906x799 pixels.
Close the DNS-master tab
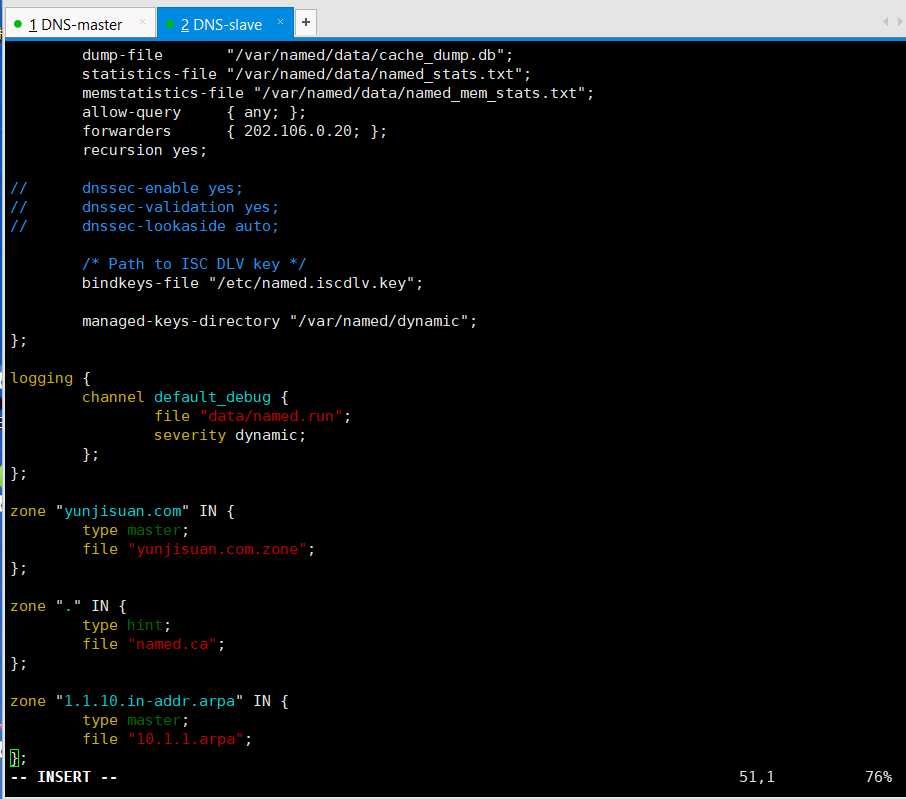(142, 22)
